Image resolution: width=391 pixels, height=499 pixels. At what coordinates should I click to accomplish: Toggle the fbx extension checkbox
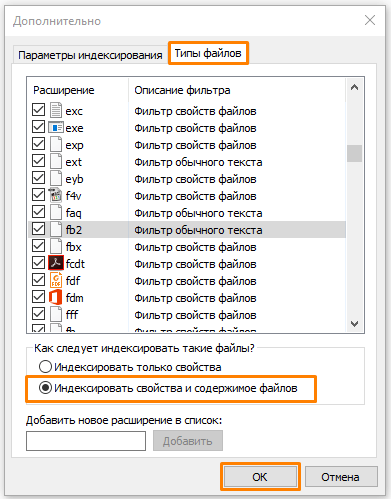(x=38, y=245)
